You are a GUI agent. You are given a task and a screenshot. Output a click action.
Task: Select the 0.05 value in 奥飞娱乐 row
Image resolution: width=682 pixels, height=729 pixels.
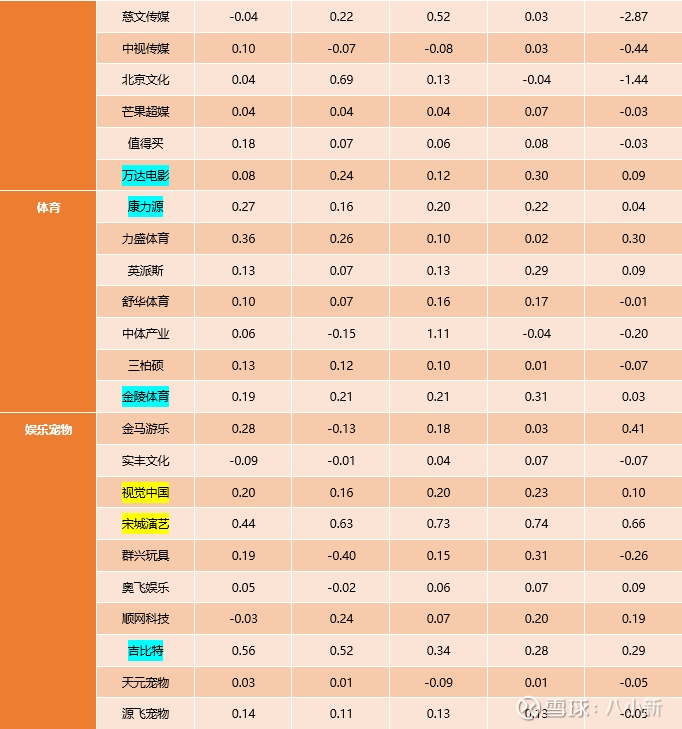[x=244, y=588]
